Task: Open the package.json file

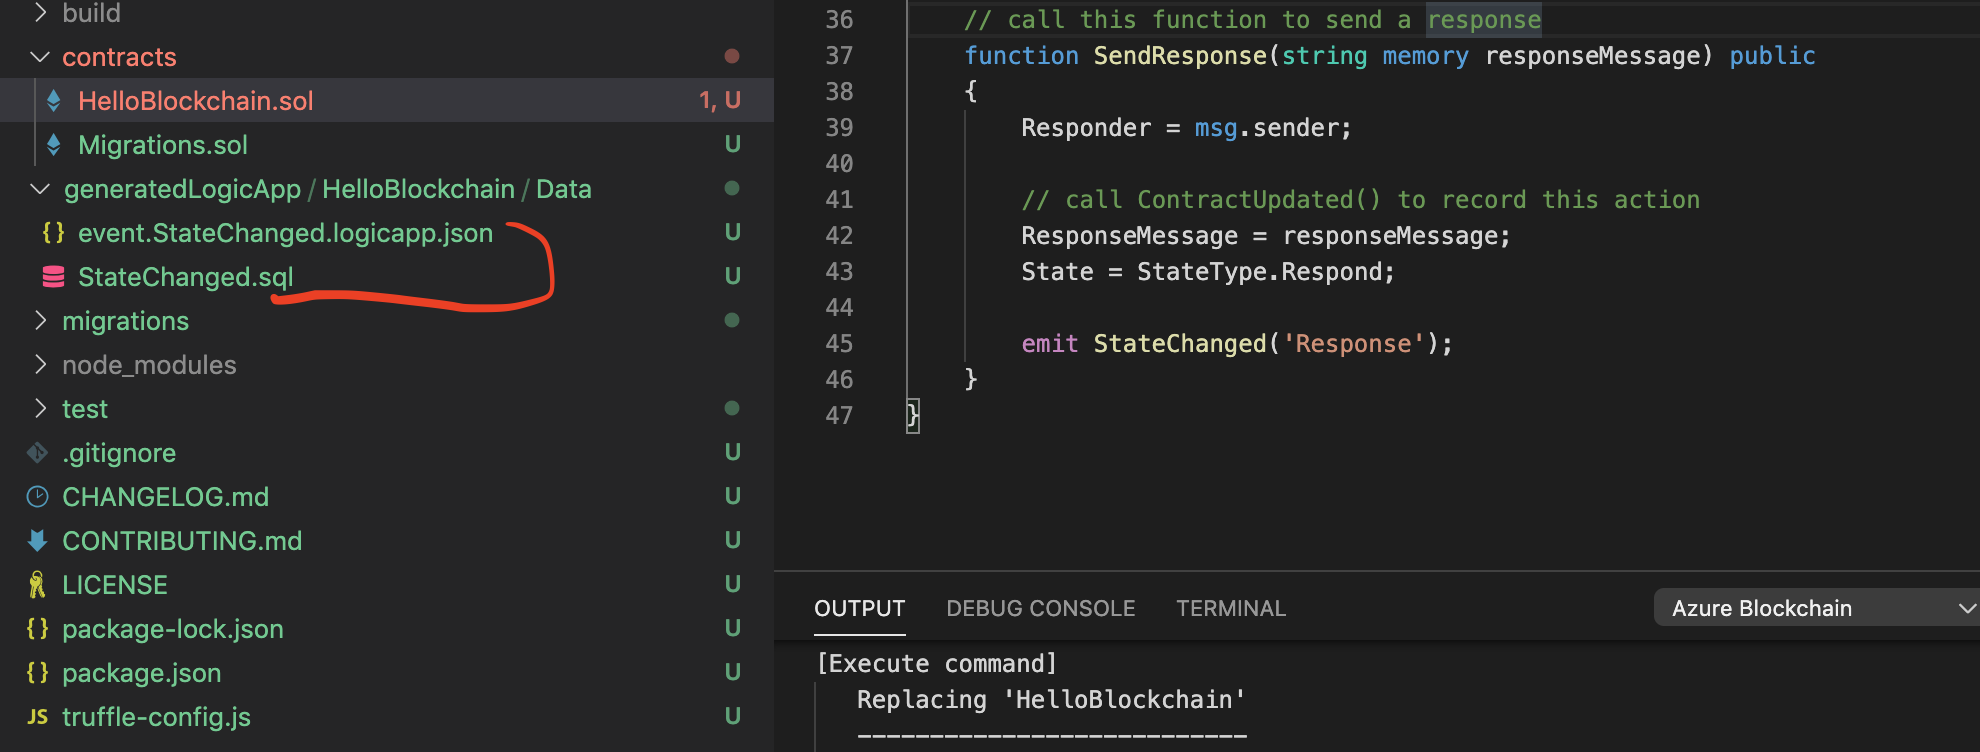Action: [x=141, y=673]
